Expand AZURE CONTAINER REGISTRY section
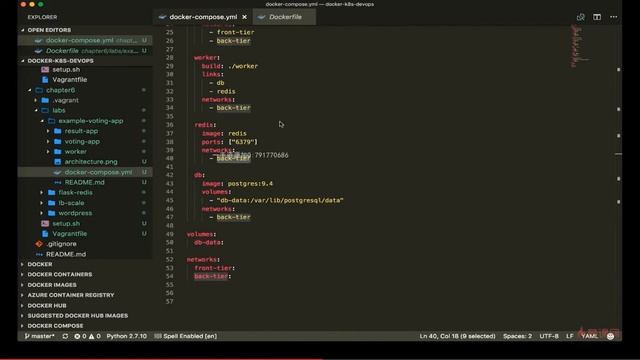 pos(71,295)
